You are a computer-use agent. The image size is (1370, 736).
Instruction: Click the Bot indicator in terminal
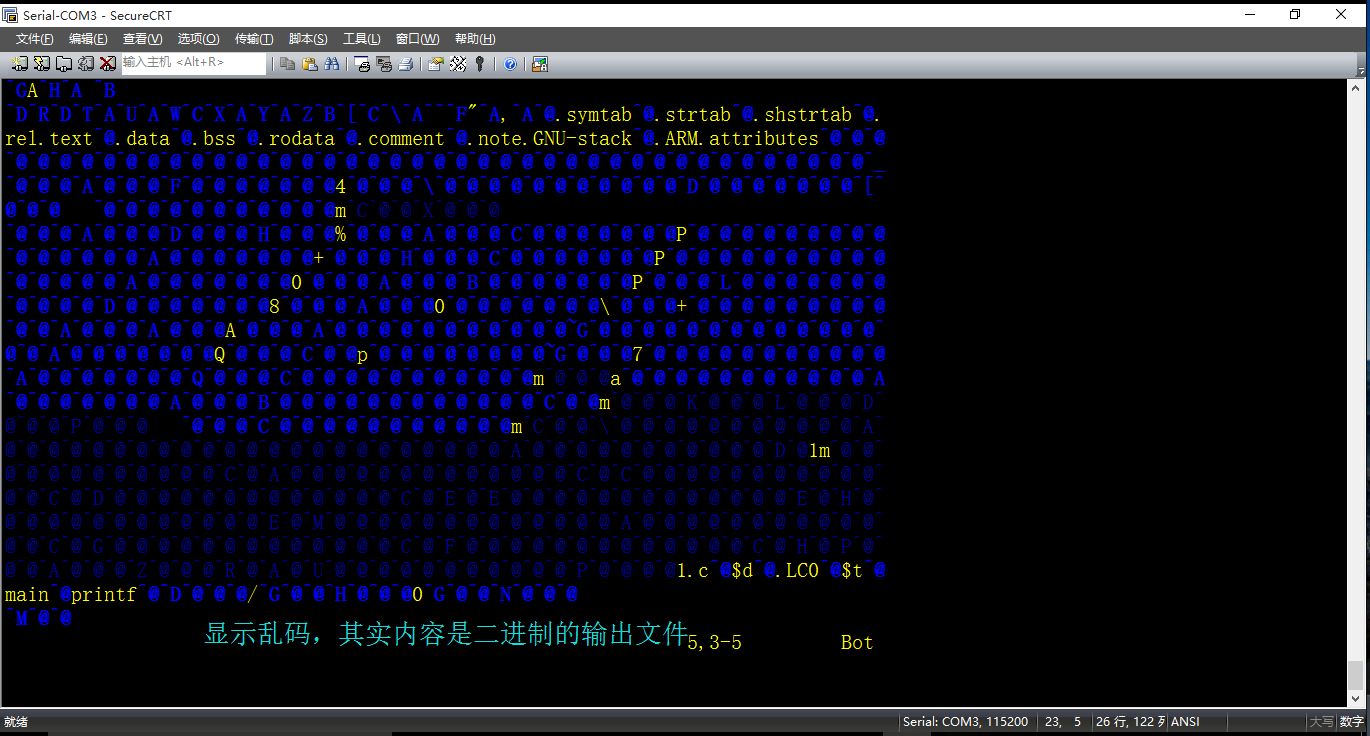[x=857, y=643]
